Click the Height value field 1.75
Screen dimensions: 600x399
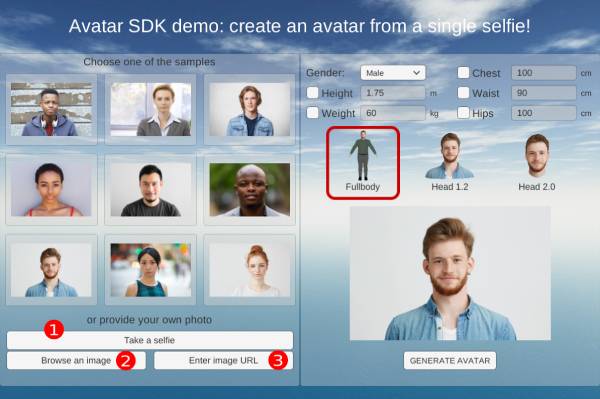(393, 93)
